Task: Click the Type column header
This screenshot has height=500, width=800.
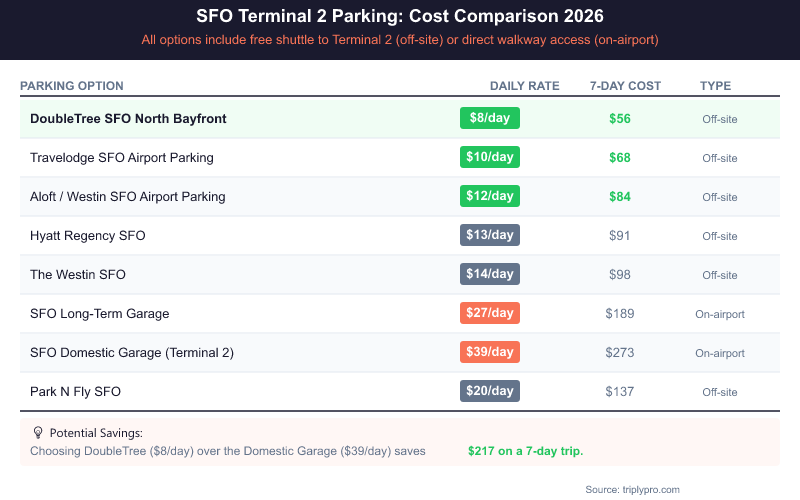Action: 715,86
